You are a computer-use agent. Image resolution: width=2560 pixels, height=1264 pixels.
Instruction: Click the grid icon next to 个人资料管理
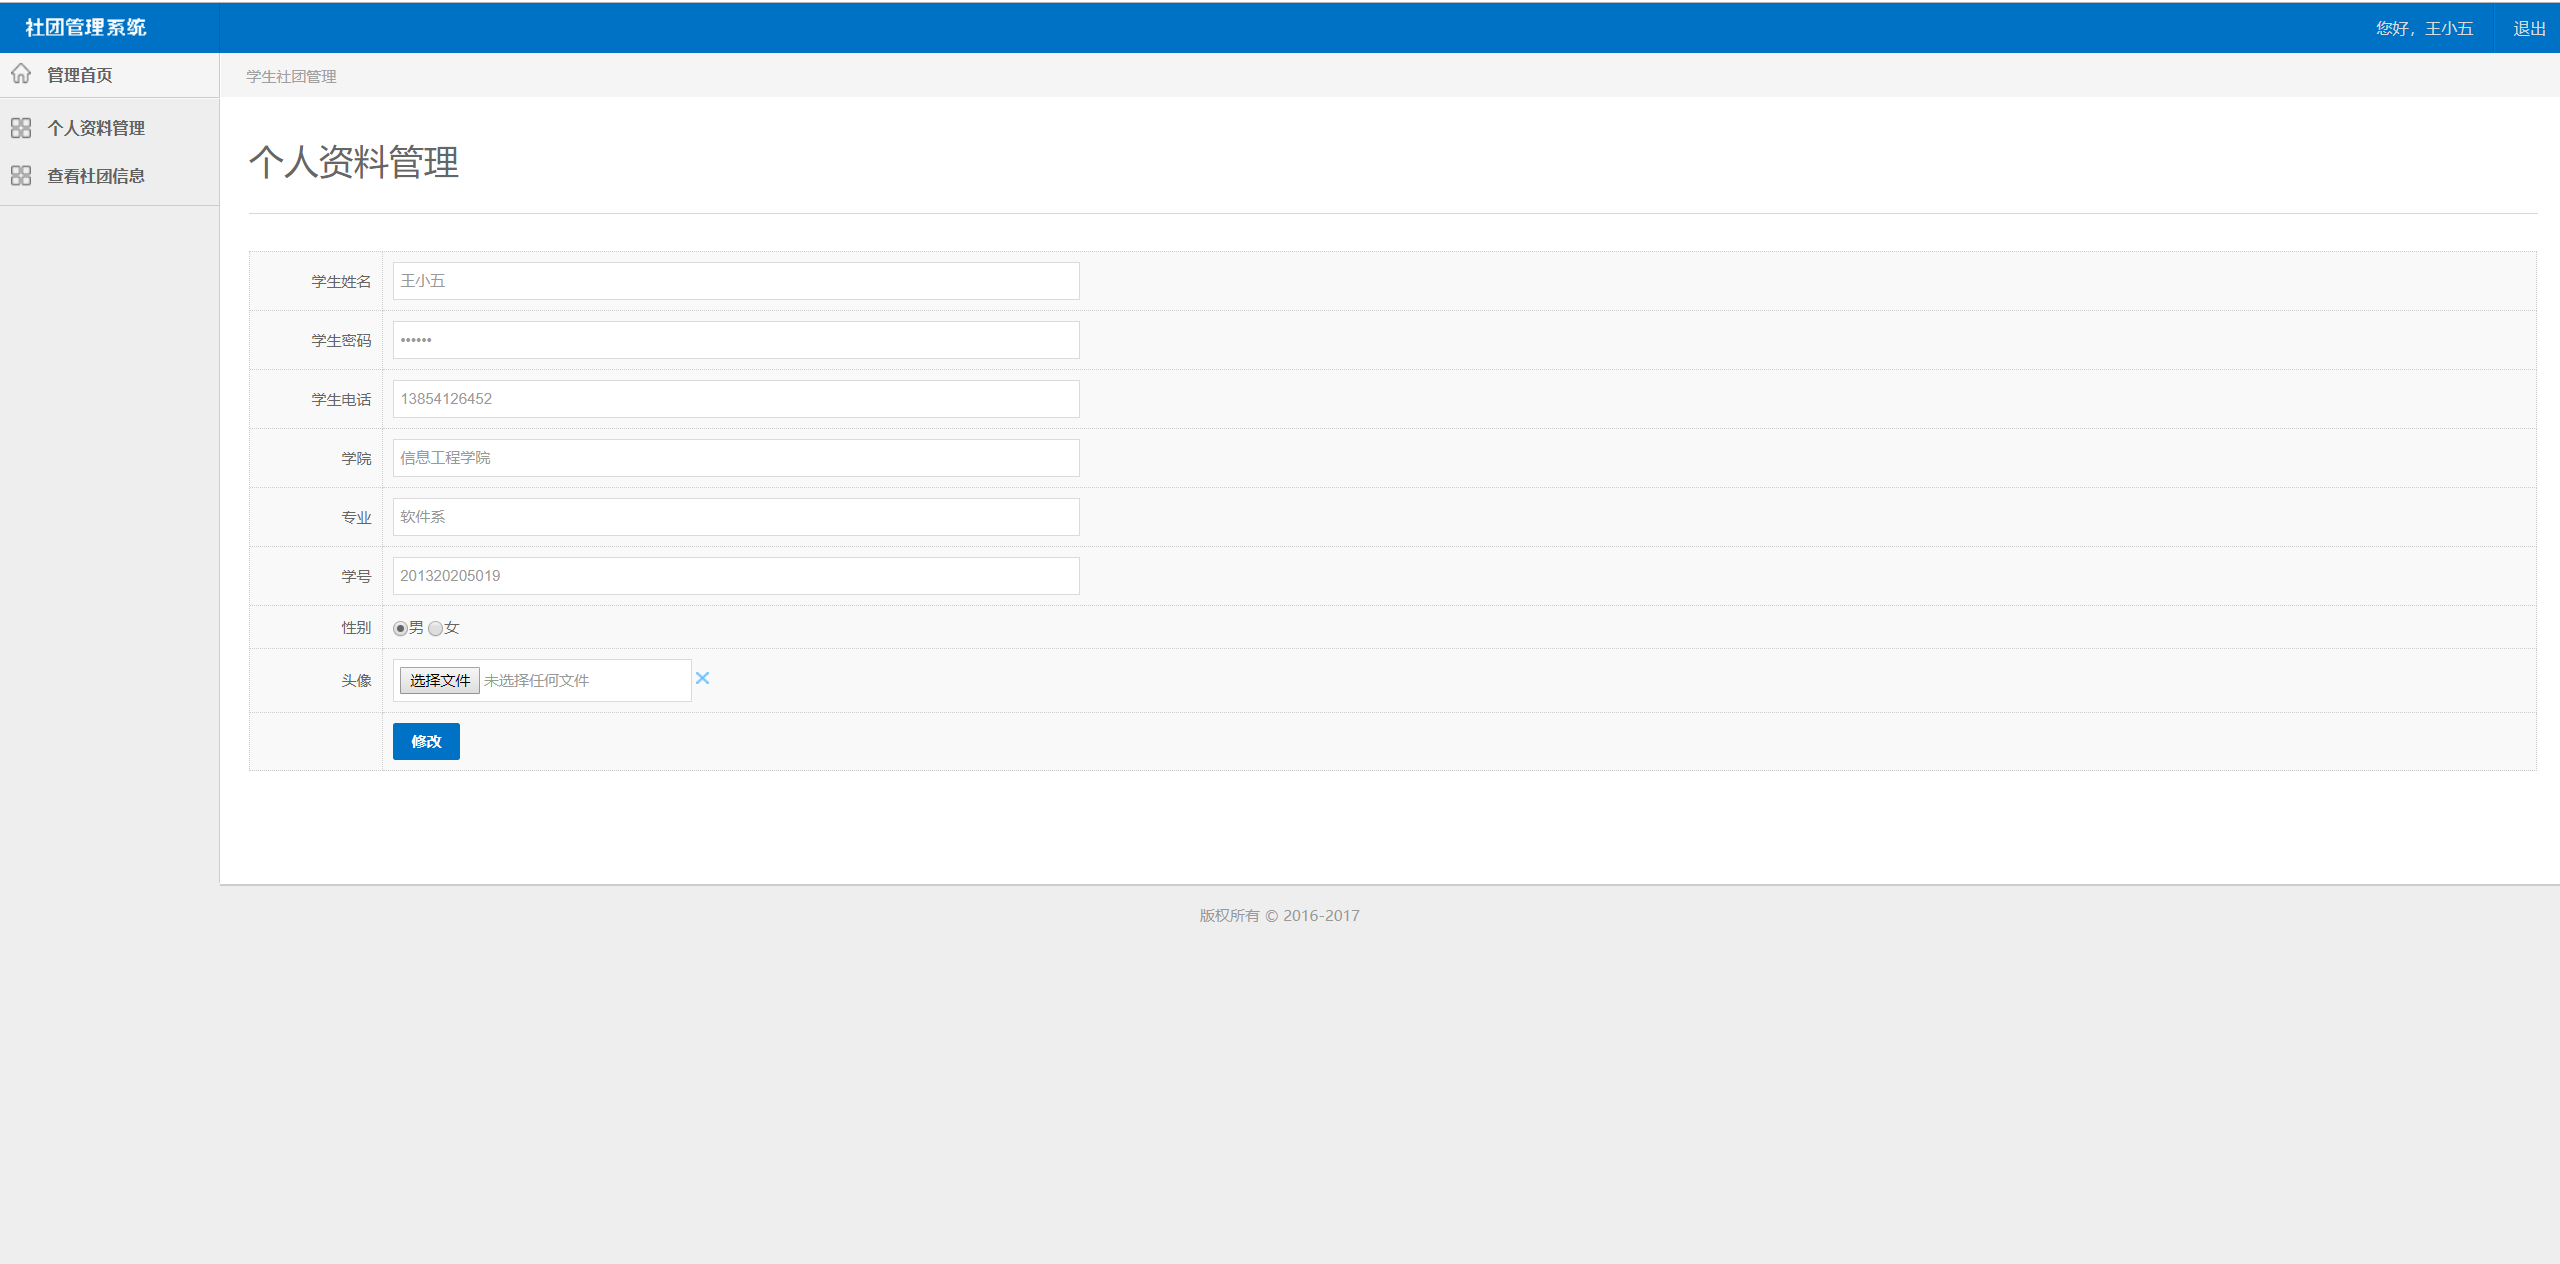pos(21,128)
